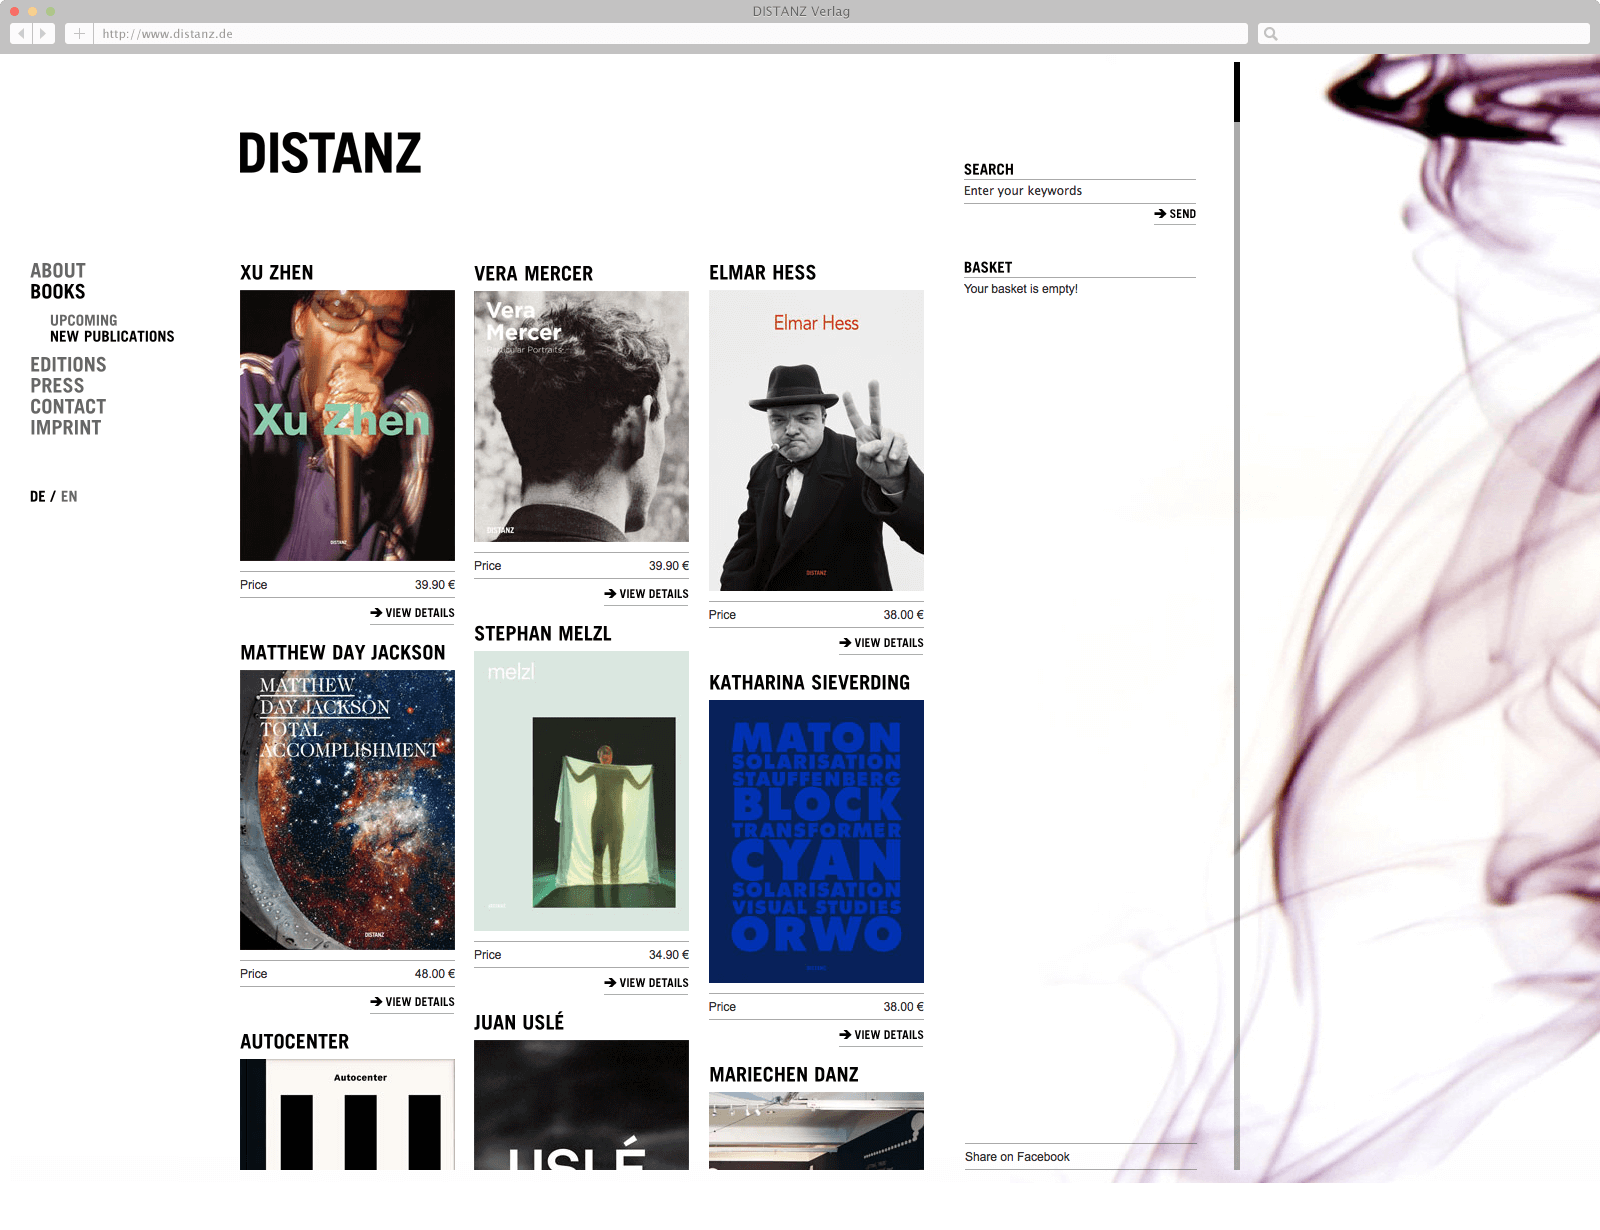Open the CONTACT menu item
The width and height of the screenshot is (1600, 1230).
[x=68, y=406]
